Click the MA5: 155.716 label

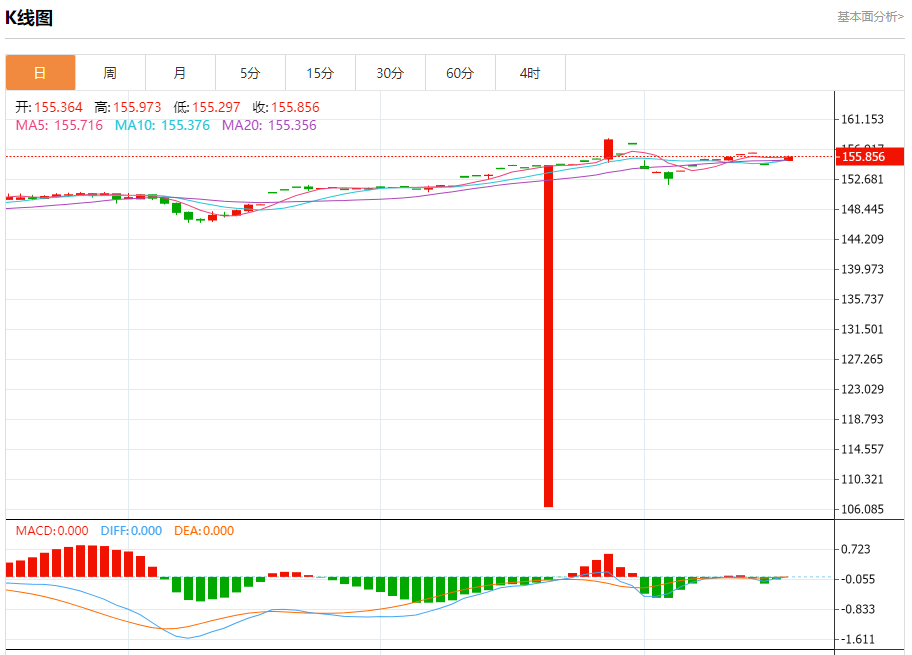coord(59,125)
